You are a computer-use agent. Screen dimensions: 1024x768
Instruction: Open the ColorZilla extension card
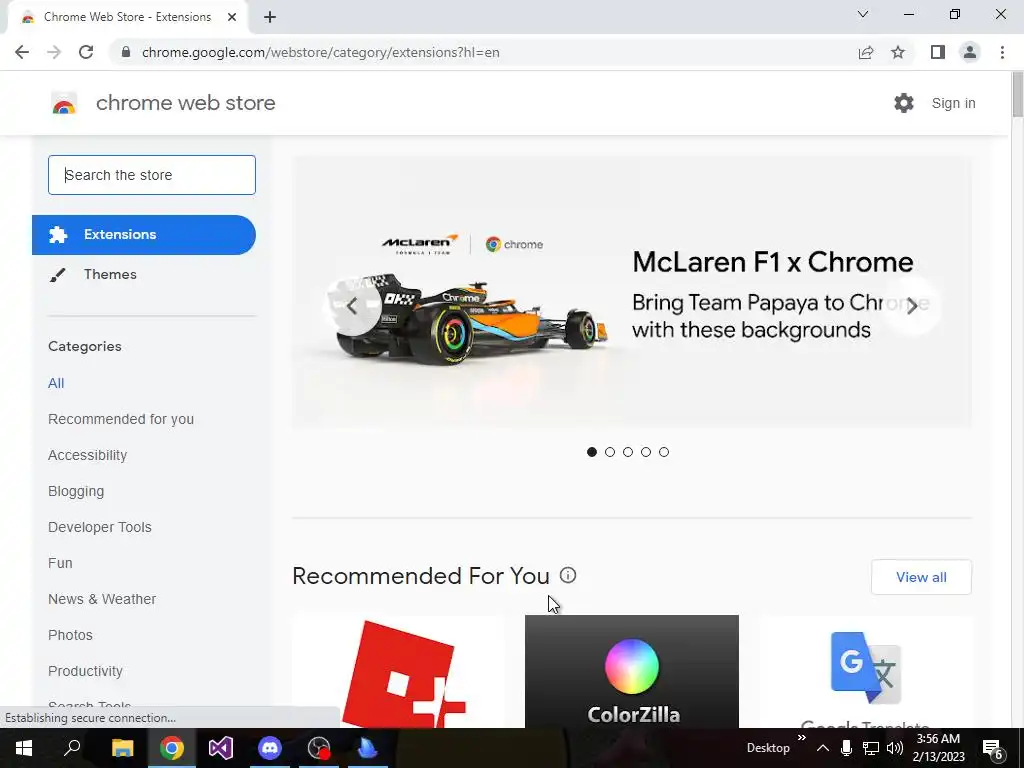click(632, 671)
